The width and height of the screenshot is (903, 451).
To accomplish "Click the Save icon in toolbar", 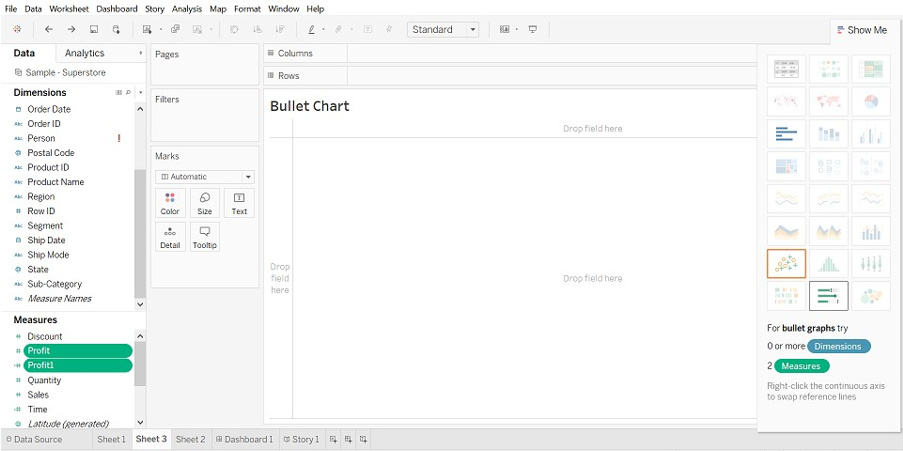I will (x=94, y=29).
